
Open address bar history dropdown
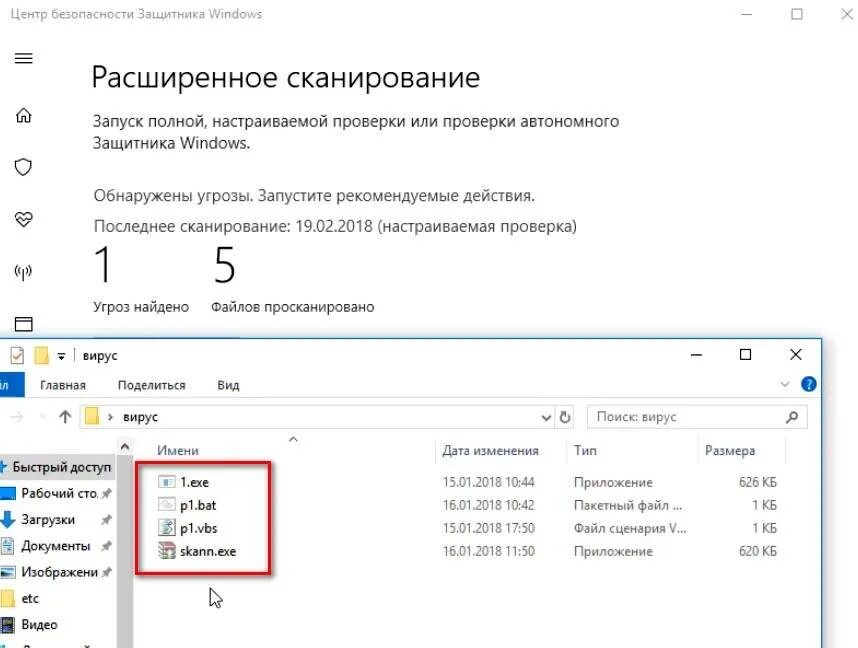[546, 418]
